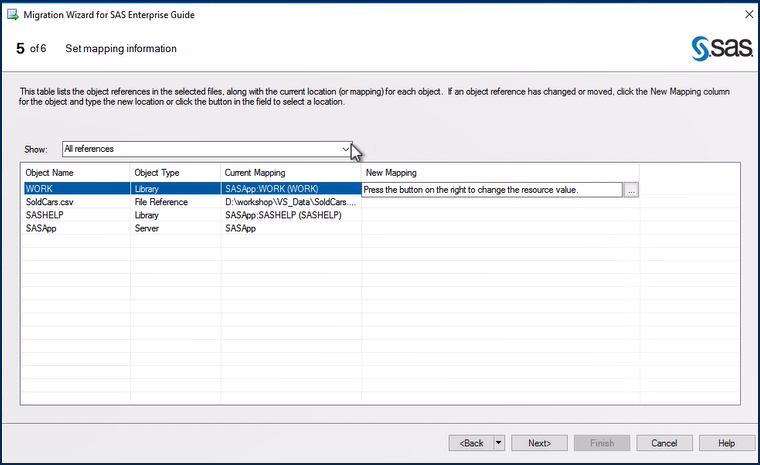The image size is (760, 465).
Task: Sort by Object Type column header
Action: [175, 173]
